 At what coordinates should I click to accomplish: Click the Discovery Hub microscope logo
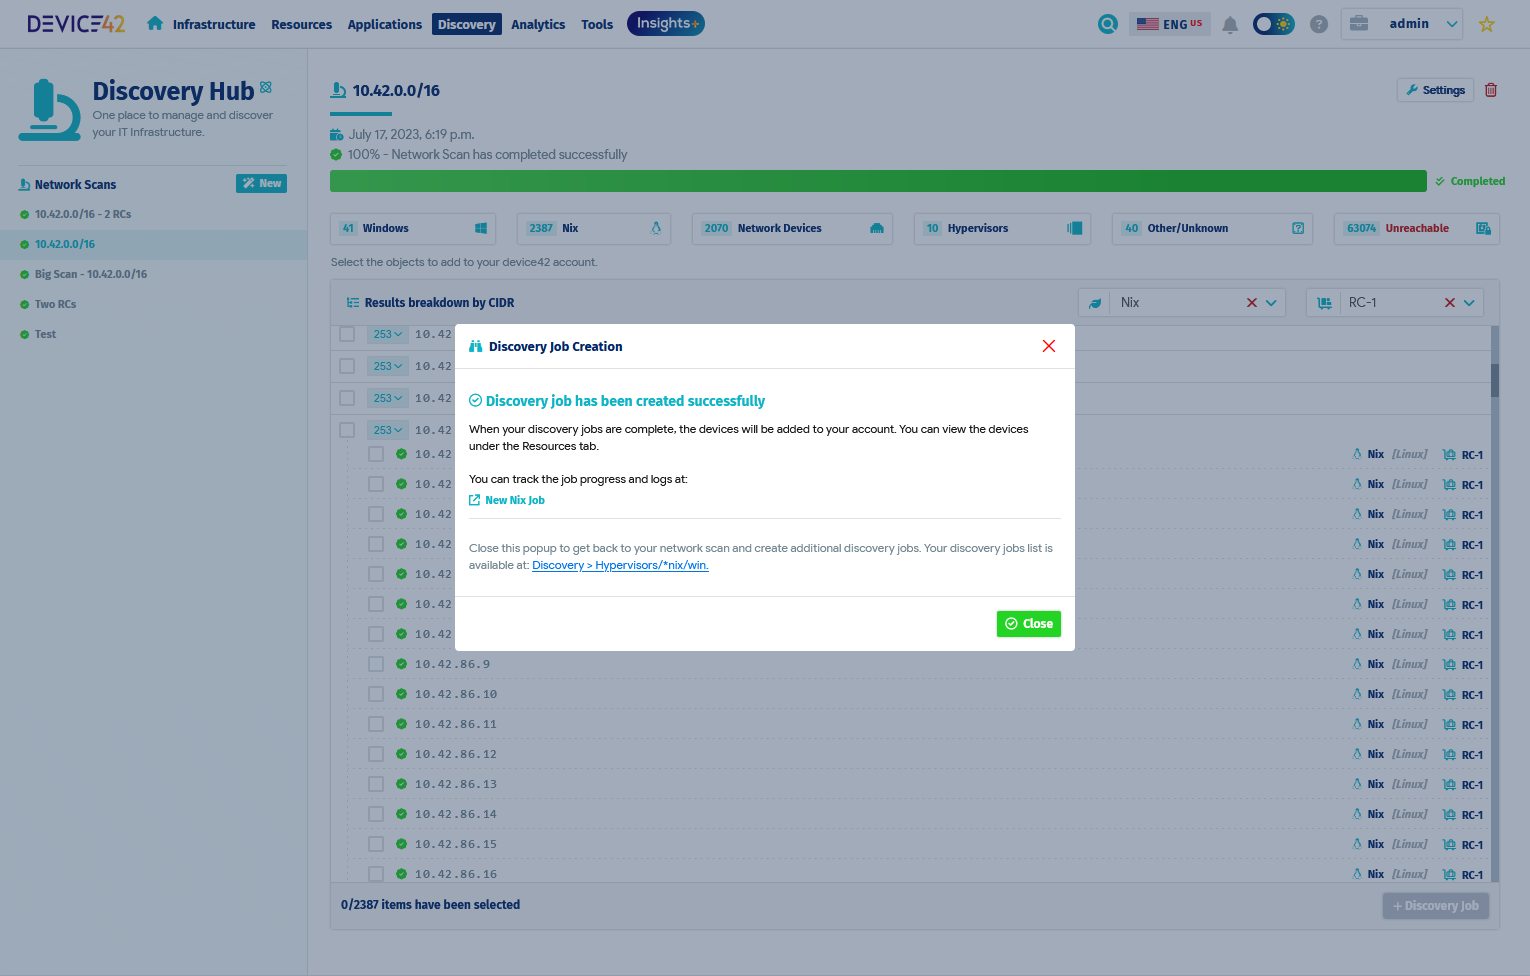tap(49, 110)
